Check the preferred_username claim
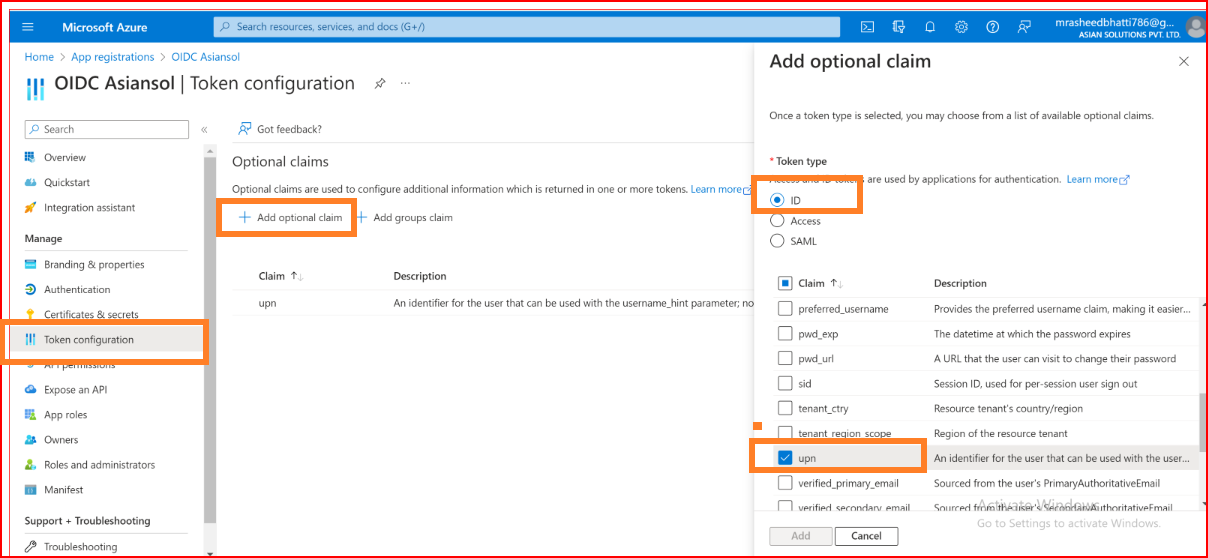Image resolution: width=1208 pixels, height=558 pixels. tap(785, 309)
